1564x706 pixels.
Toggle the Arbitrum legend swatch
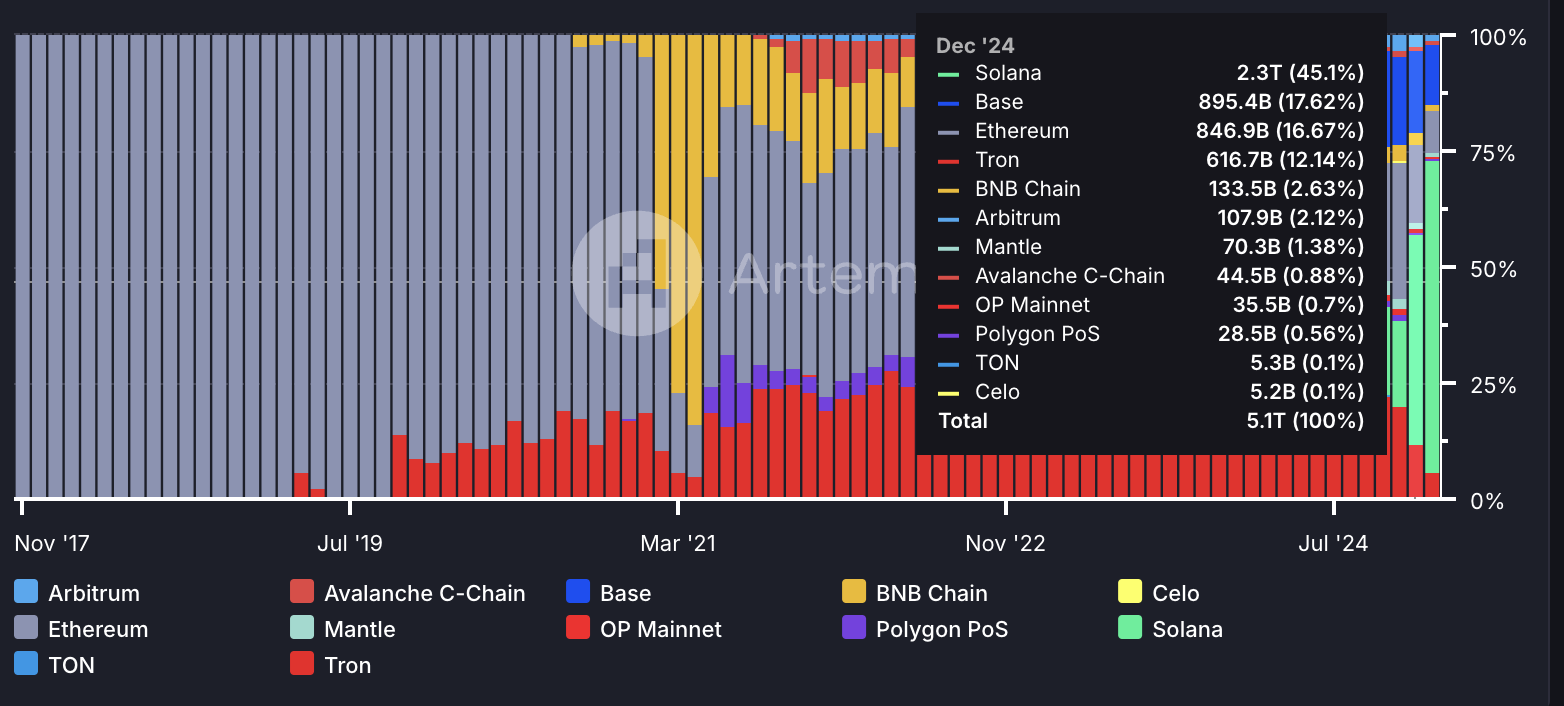pyautogui.click(x=26, y=592)
